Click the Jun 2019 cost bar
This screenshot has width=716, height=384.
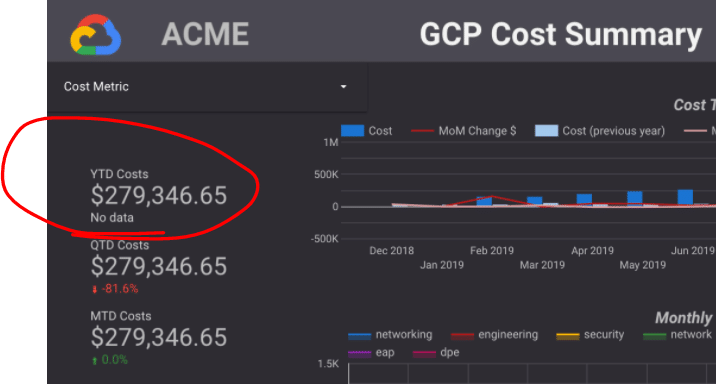[685, 198]
